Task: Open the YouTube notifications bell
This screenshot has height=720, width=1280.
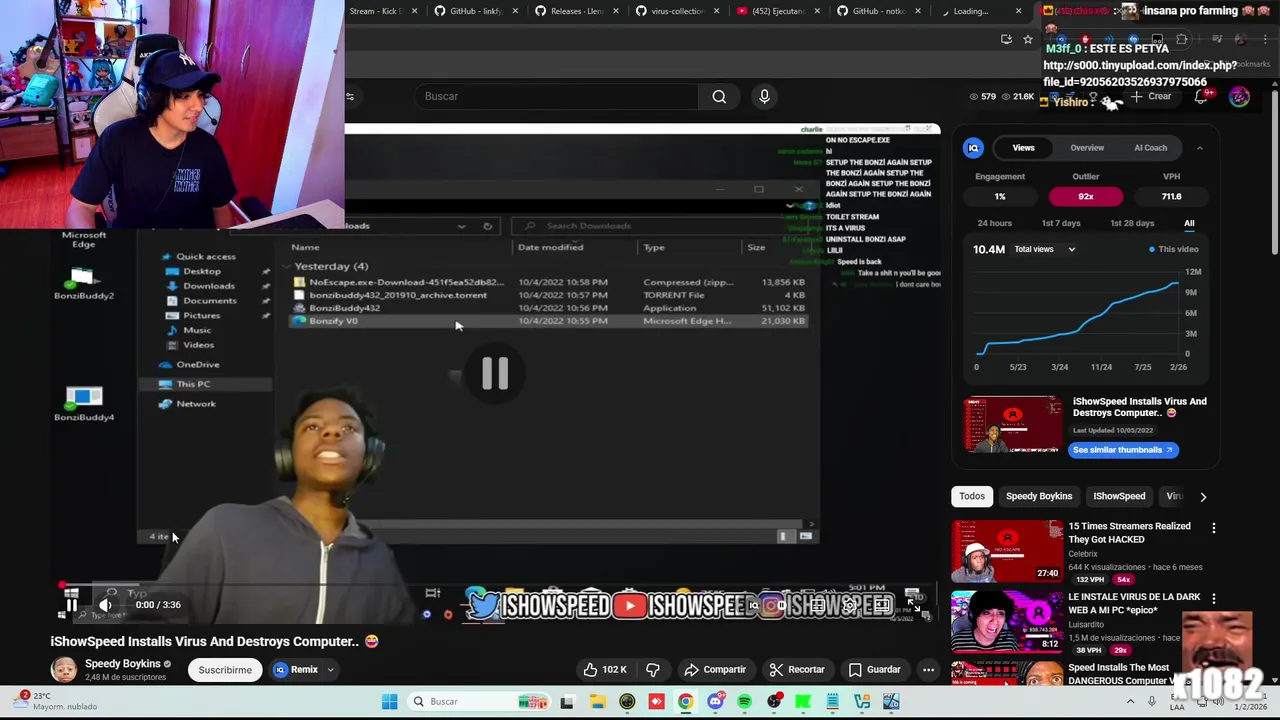Action: click(1201, 97)
